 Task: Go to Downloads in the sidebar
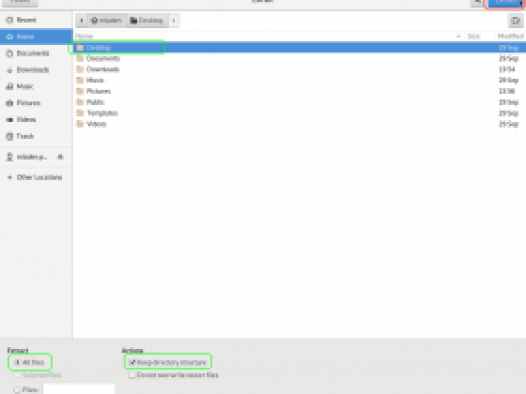pos(33,70)
